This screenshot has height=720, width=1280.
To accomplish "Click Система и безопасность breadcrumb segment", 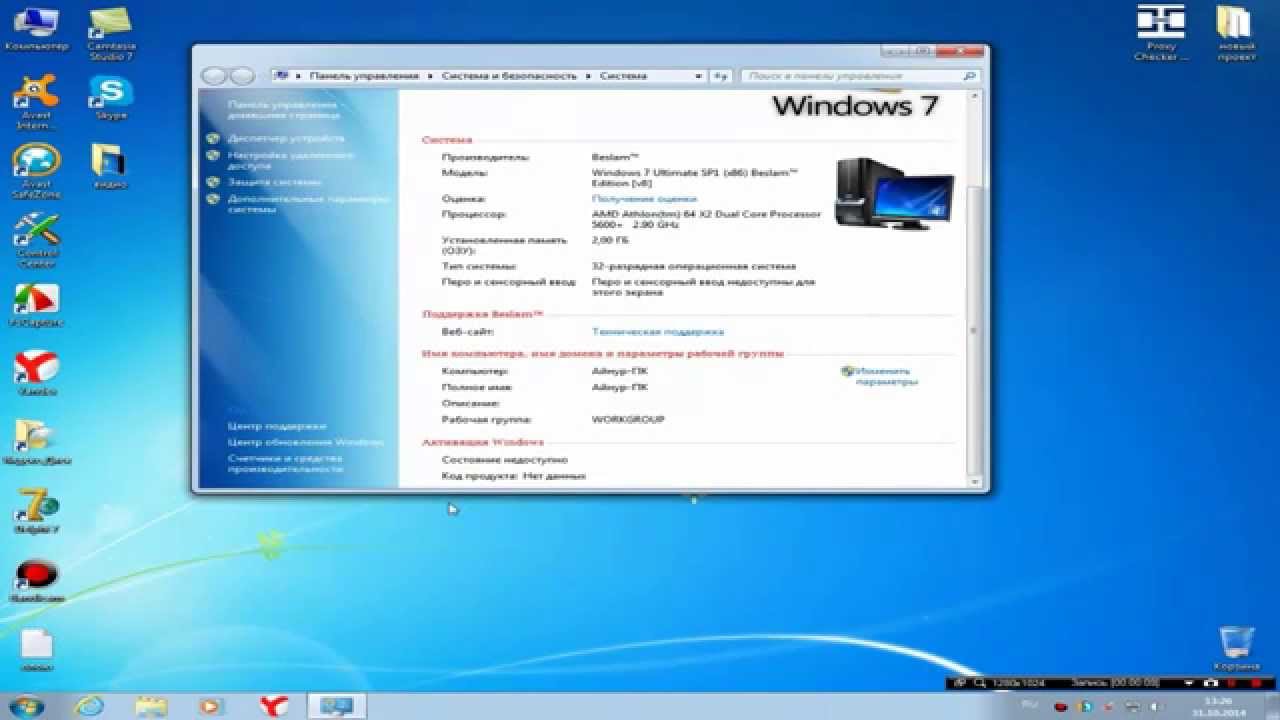I will point(510,76).
